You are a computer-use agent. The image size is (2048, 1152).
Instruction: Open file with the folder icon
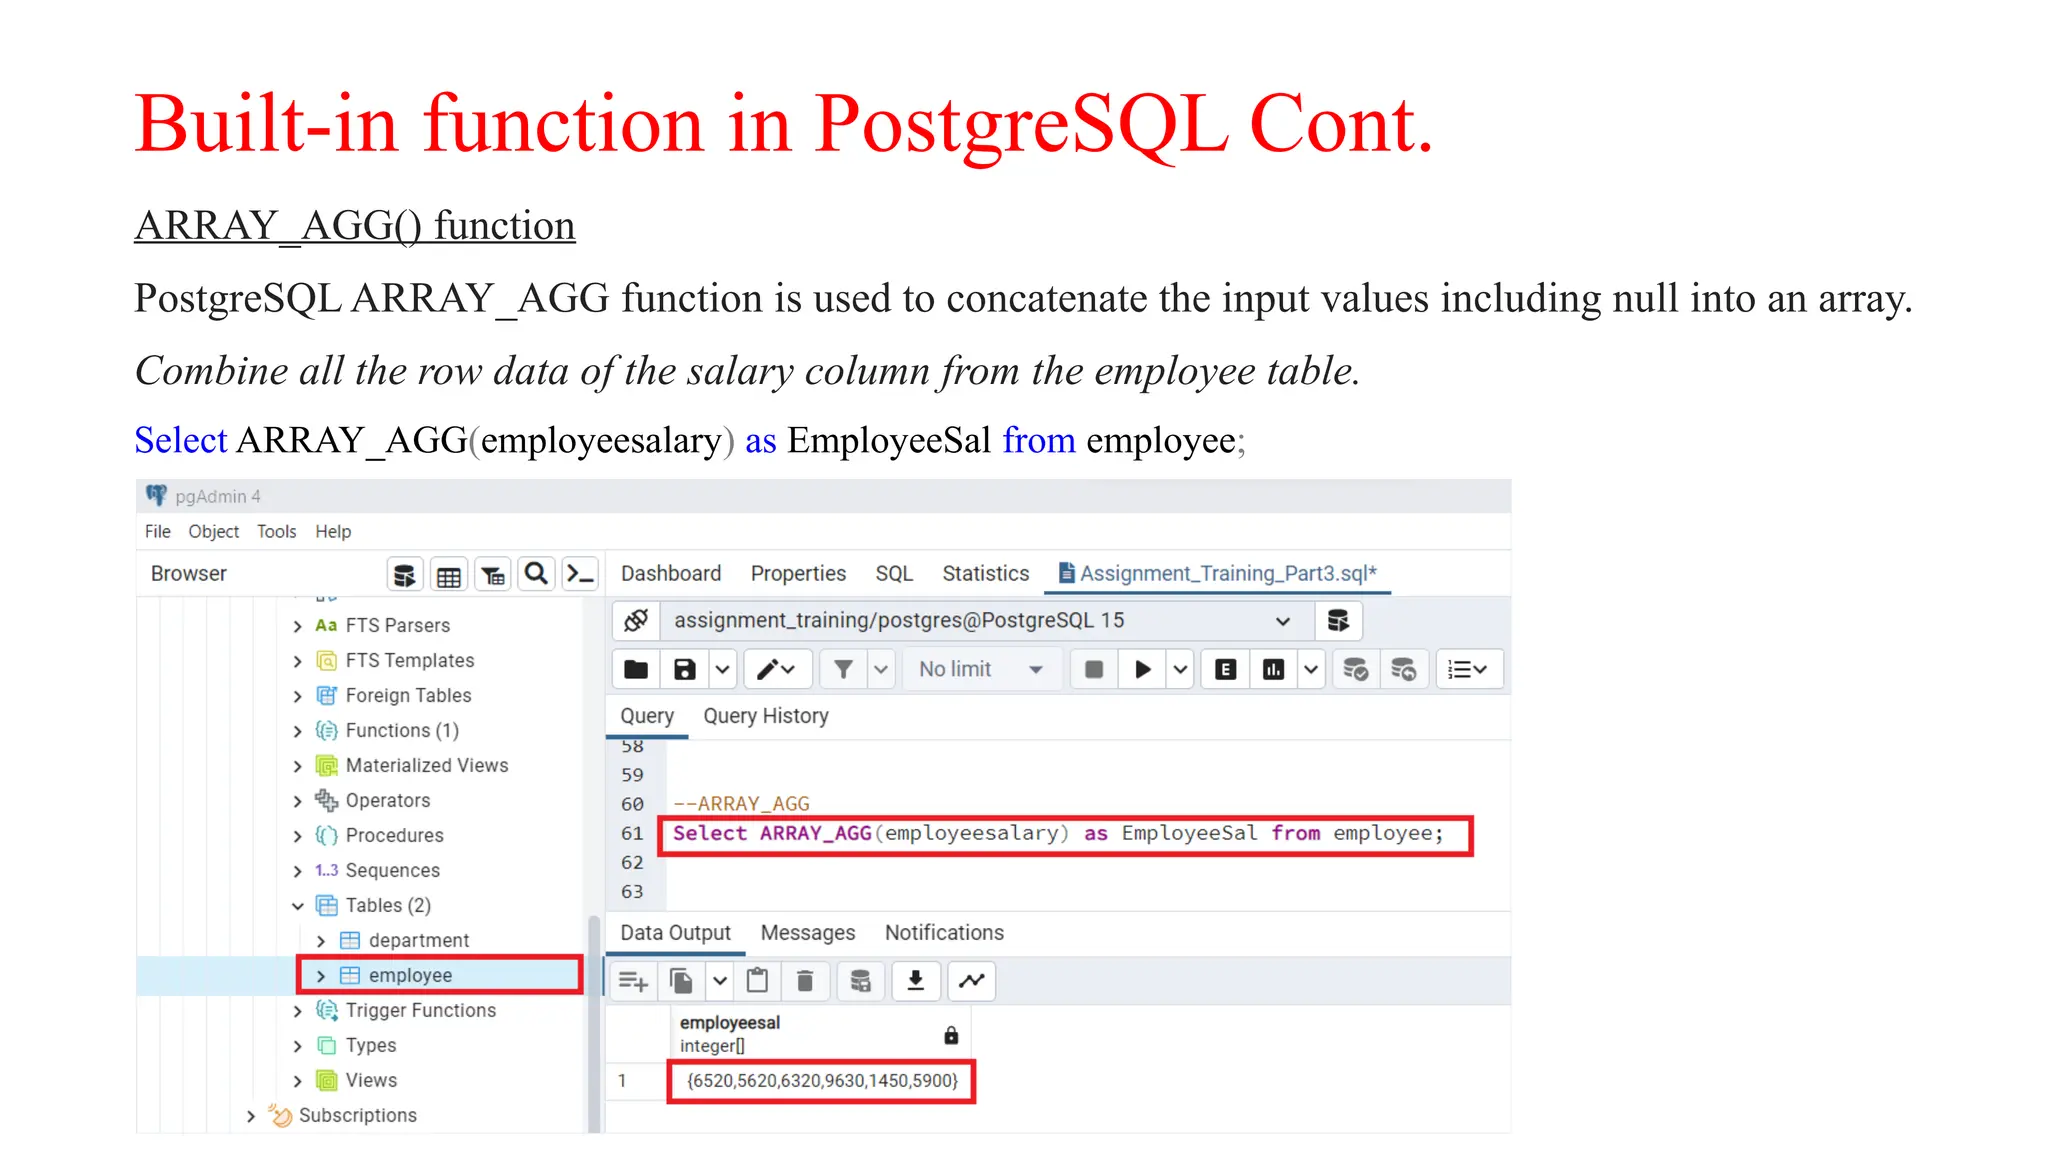pyautogui.click(x=636, y=670)
